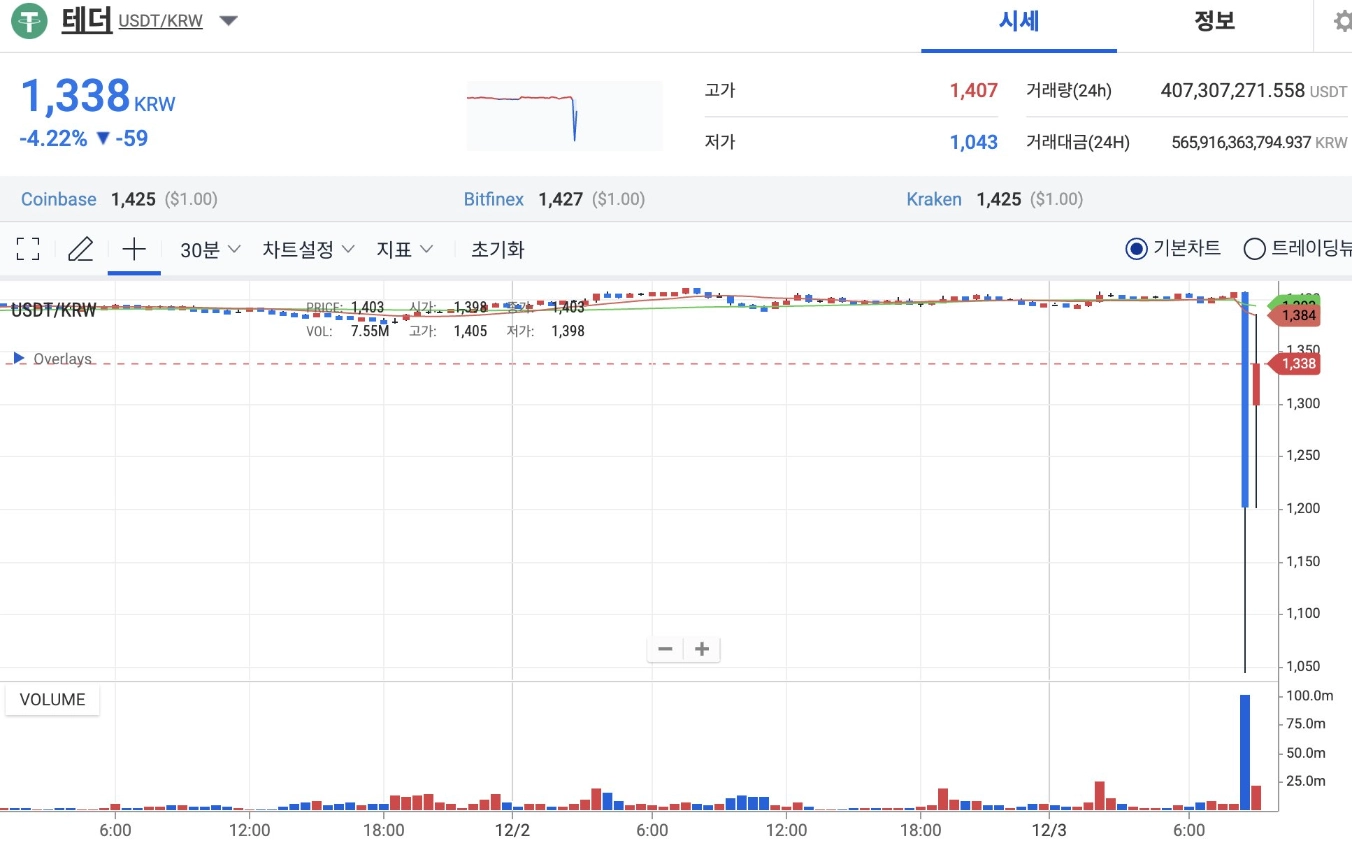Click the 1,384 moving average price tag
1352x850 pixels.
(x=1295, y=316)
